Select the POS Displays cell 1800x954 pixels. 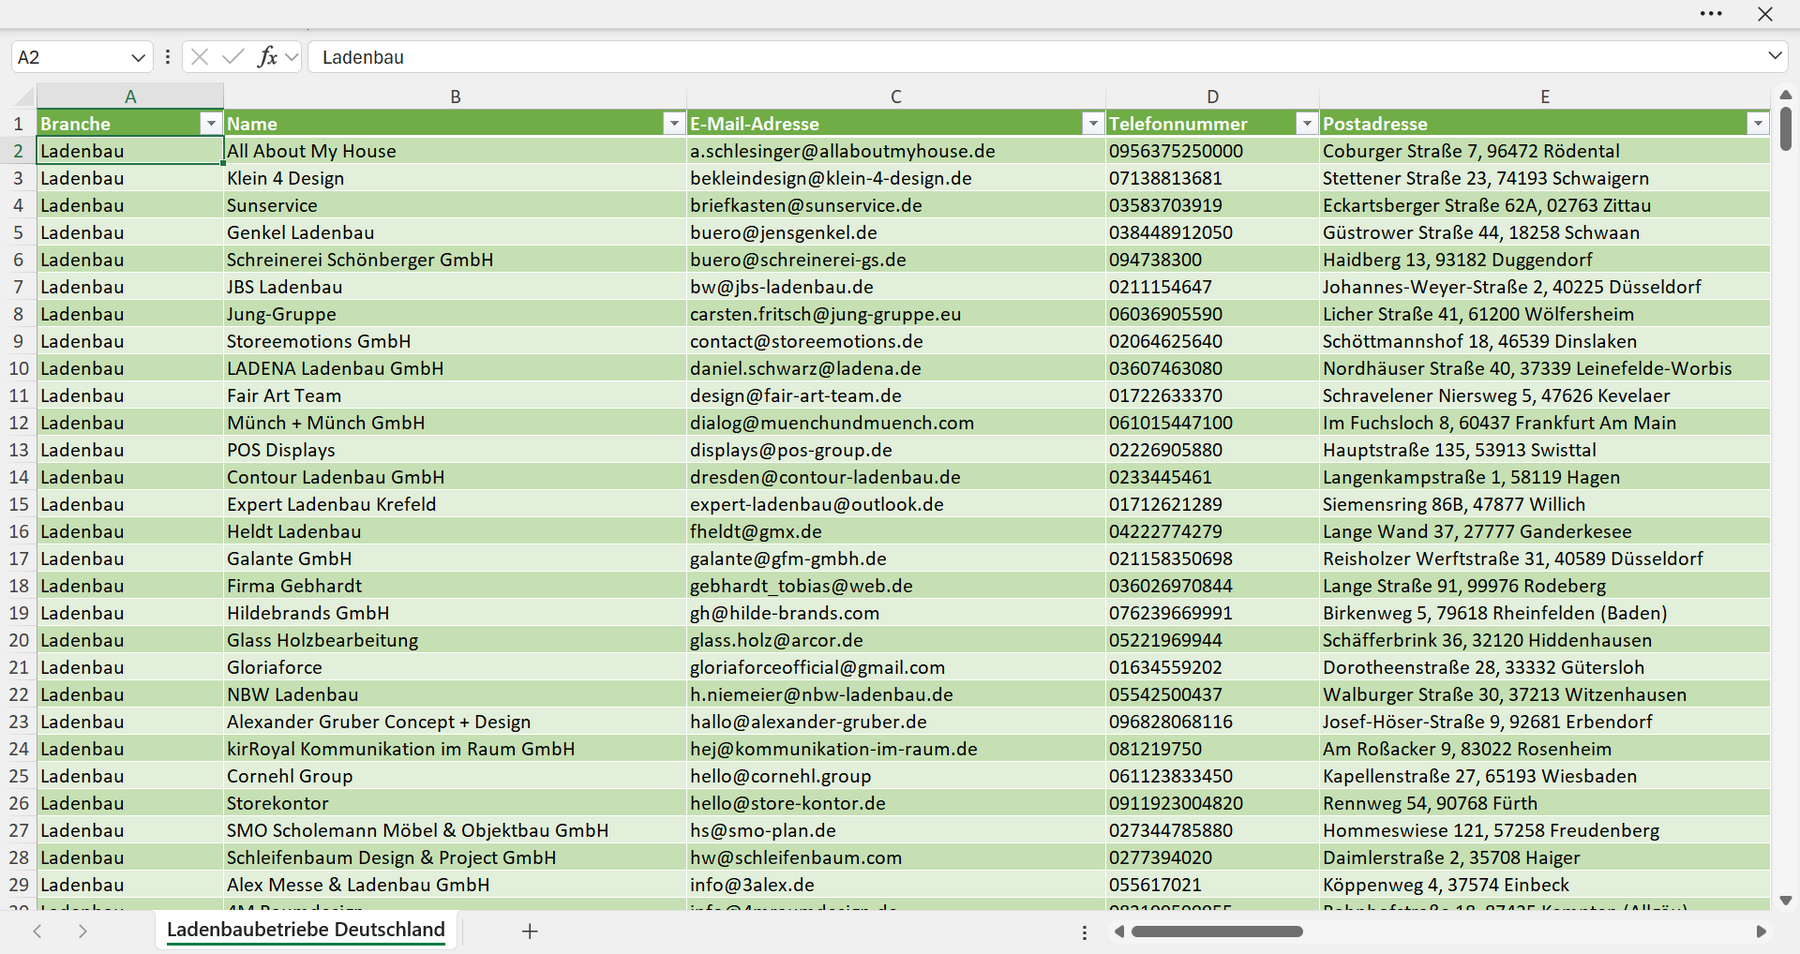(455, 450)
